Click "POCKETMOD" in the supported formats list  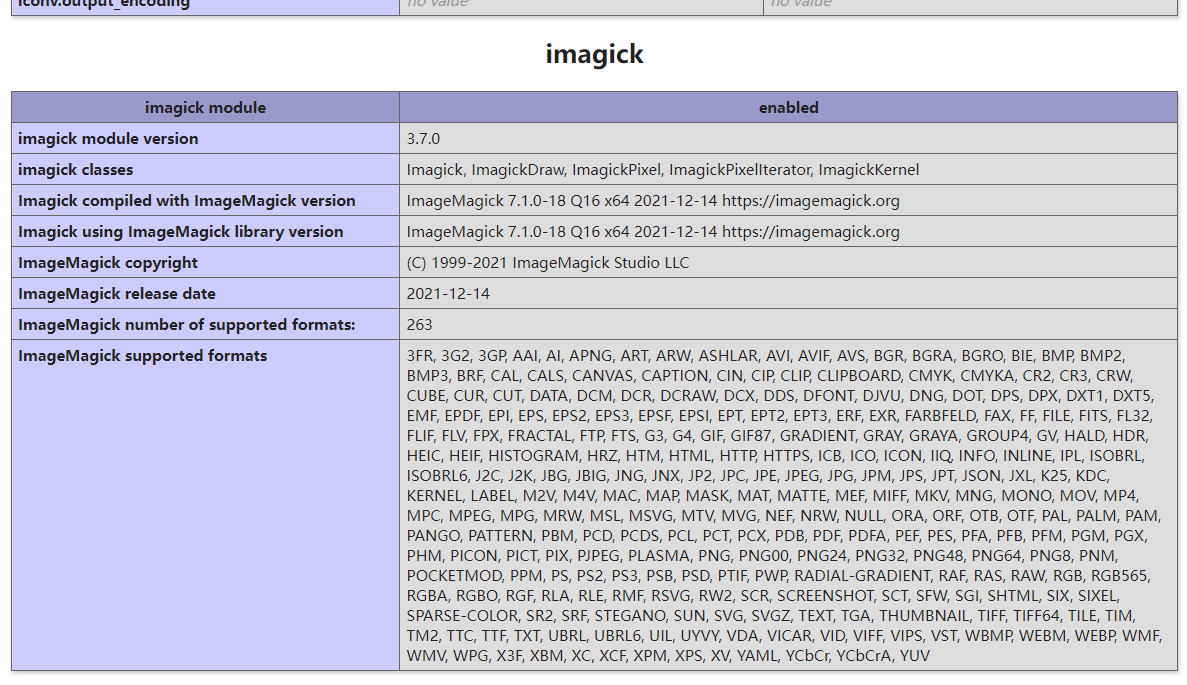pos(453,576)
